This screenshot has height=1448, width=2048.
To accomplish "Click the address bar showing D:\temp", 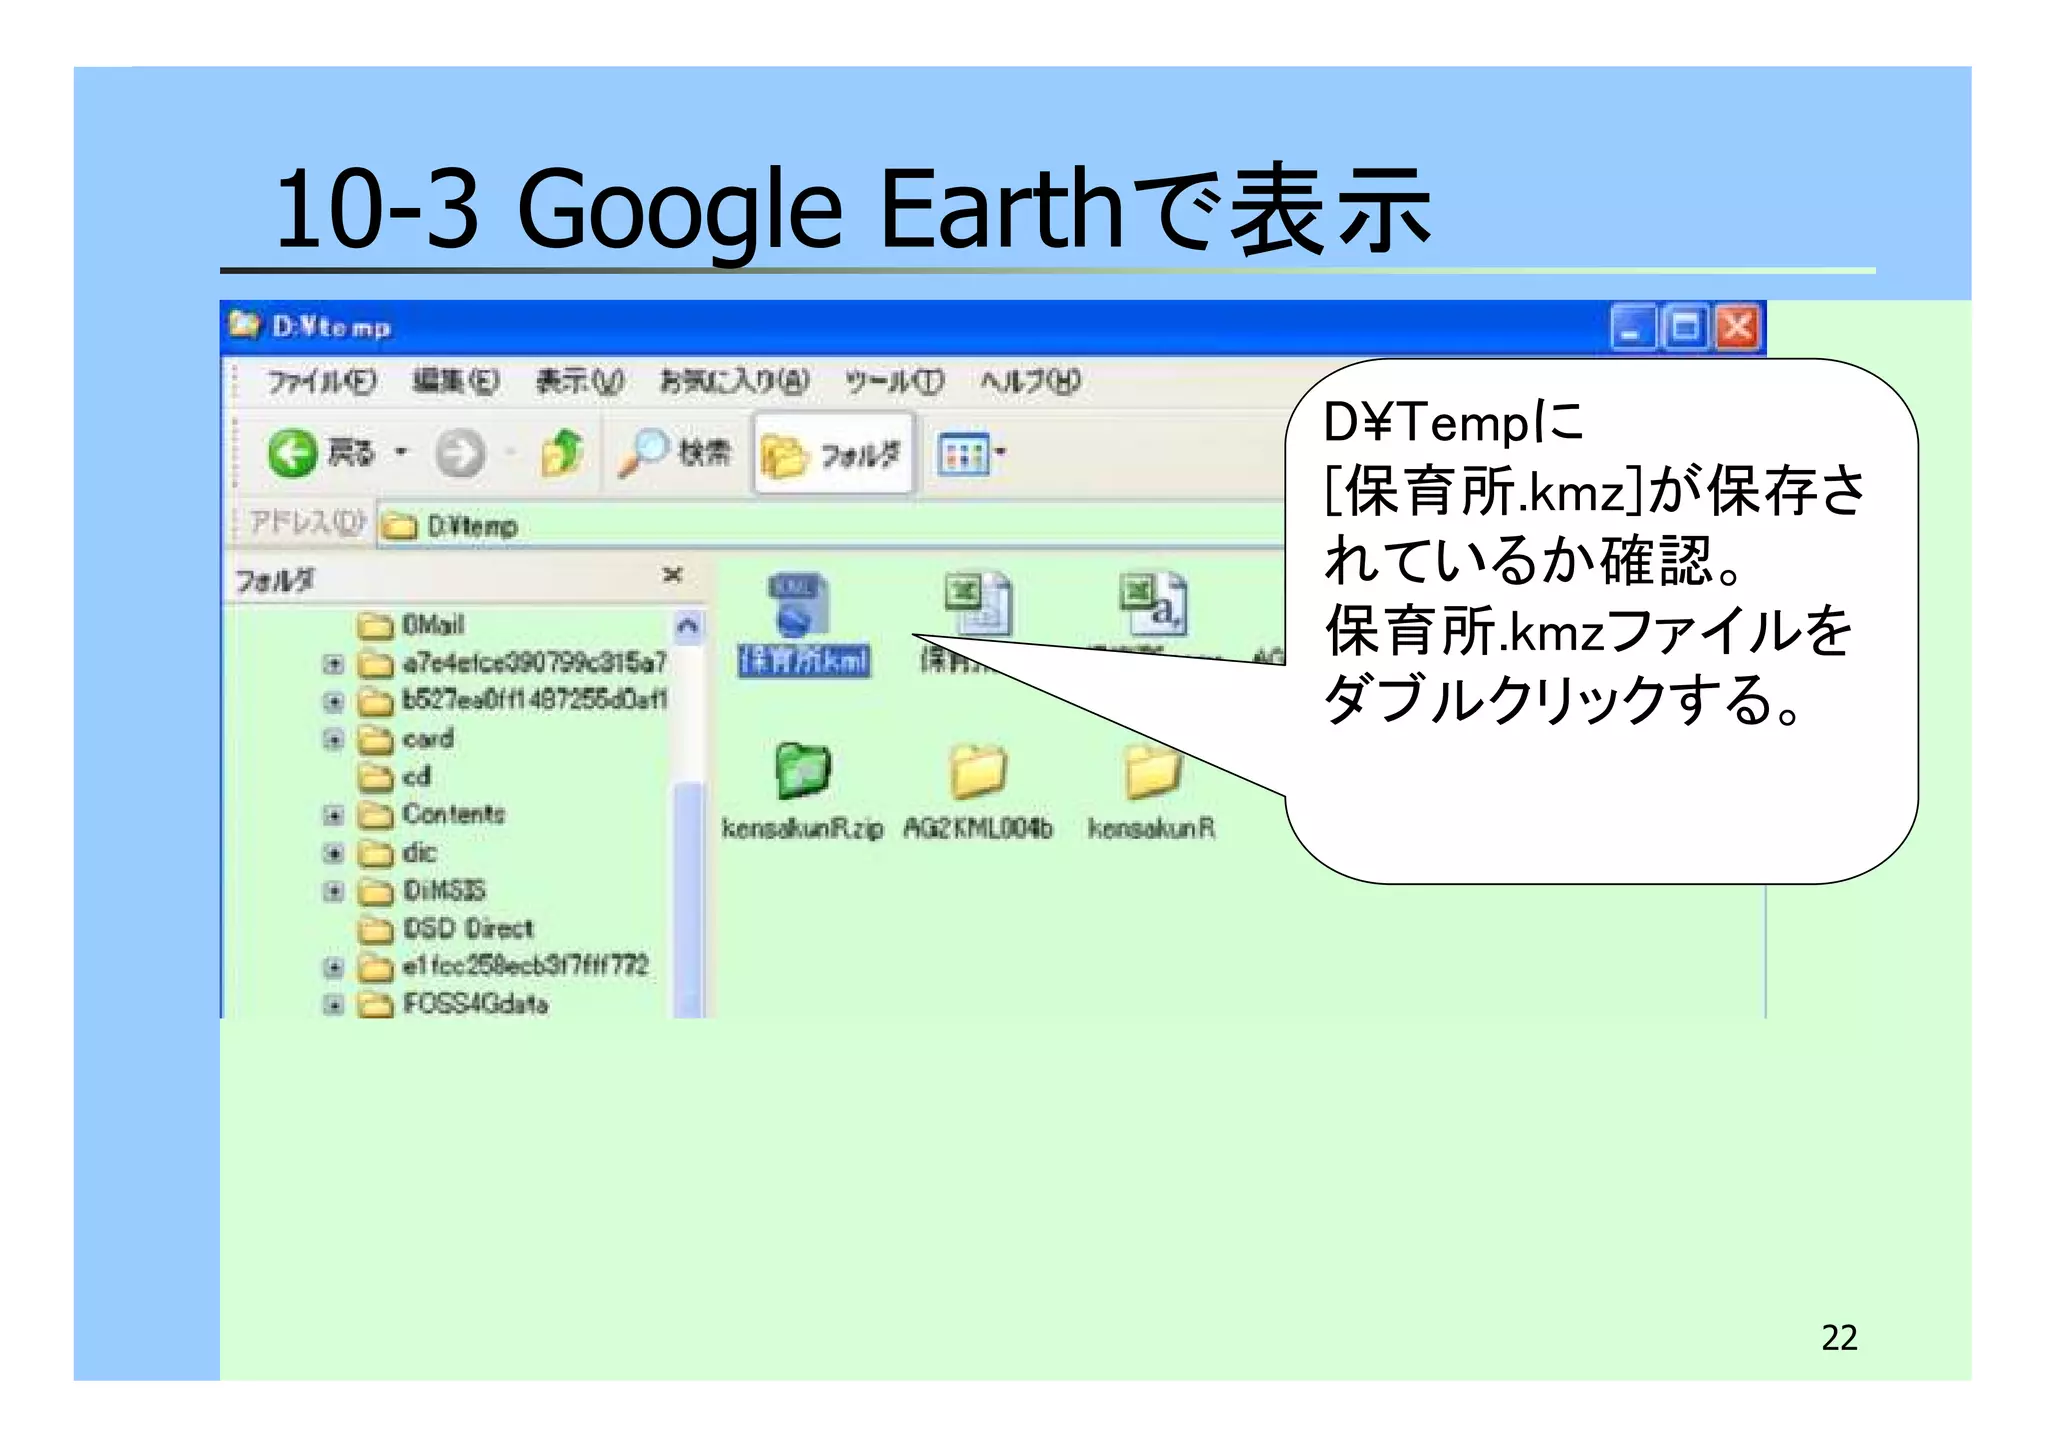I will 830,525.
